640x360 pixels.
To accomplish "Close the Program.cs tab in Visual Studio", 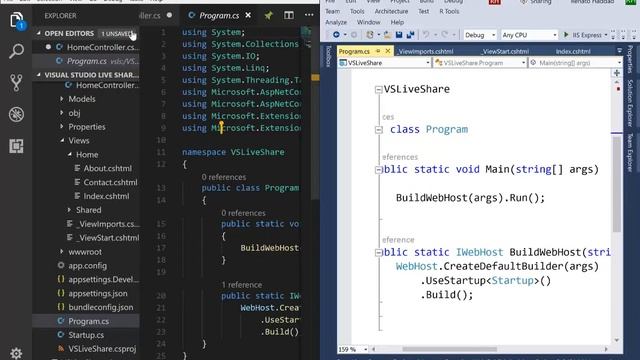I will point(388,51).
